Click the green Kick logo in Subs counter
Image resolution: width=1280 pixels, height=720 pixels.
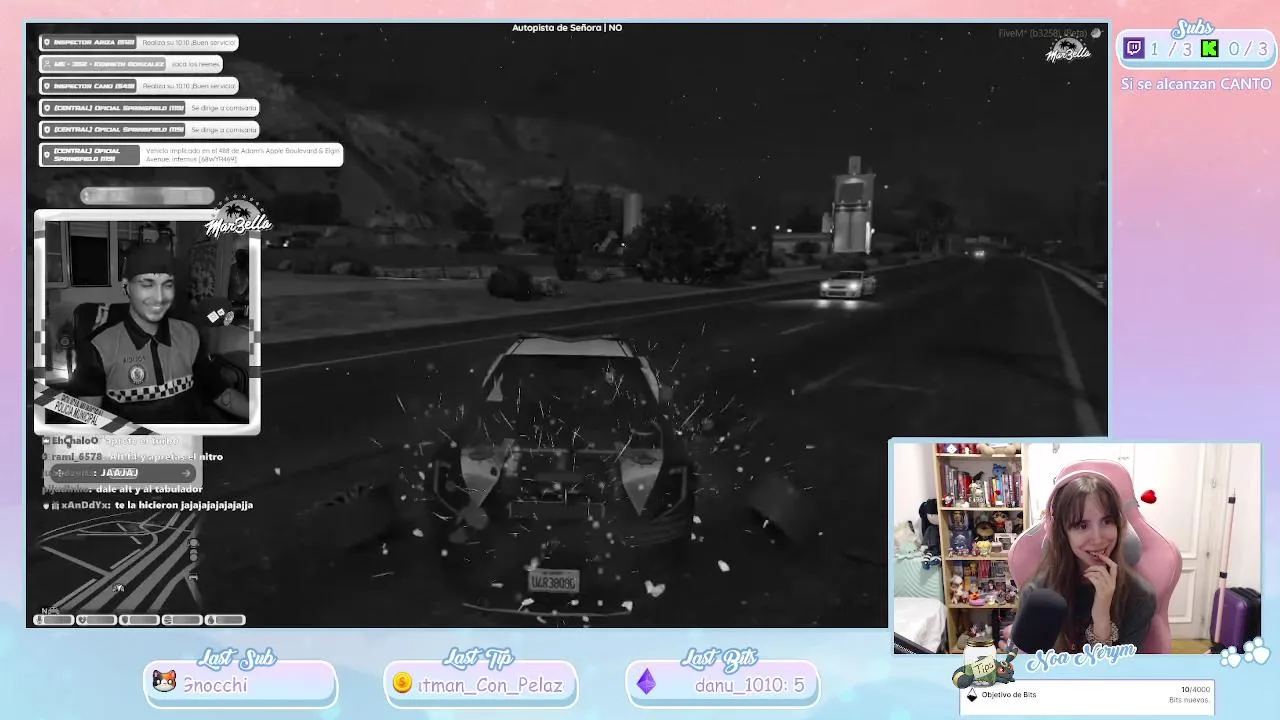(1209, 48)
